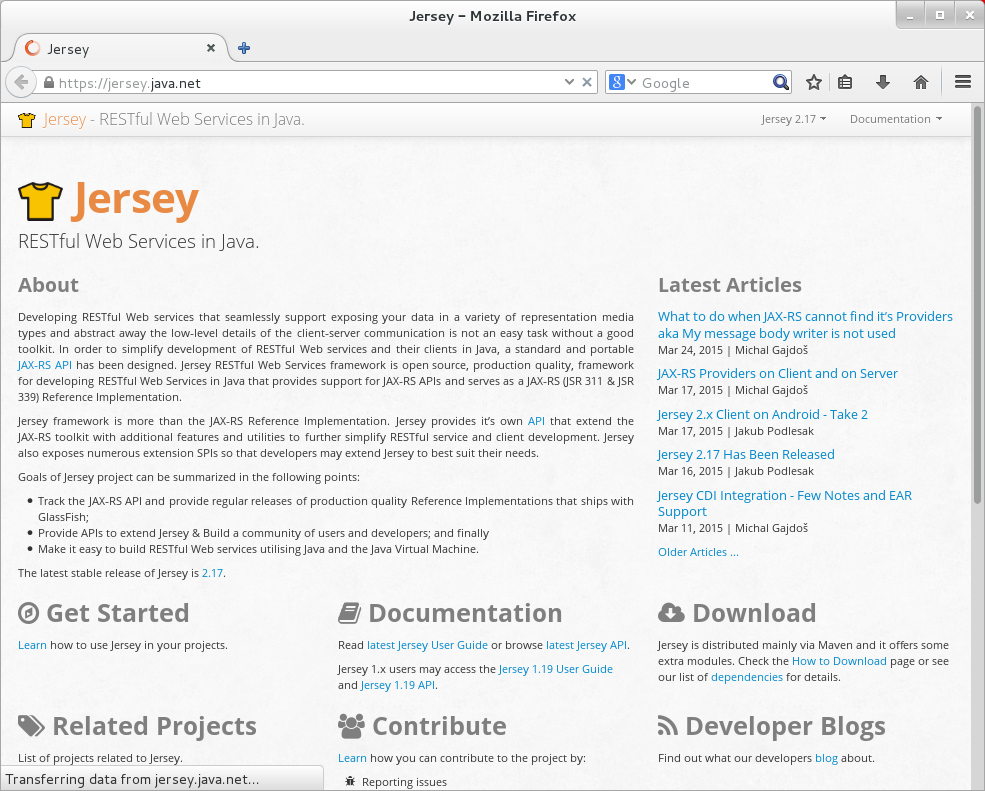This screenshot has width=985, height=791.
Task: Click the Jersey brand link in navbar
Action: [64, 119]
